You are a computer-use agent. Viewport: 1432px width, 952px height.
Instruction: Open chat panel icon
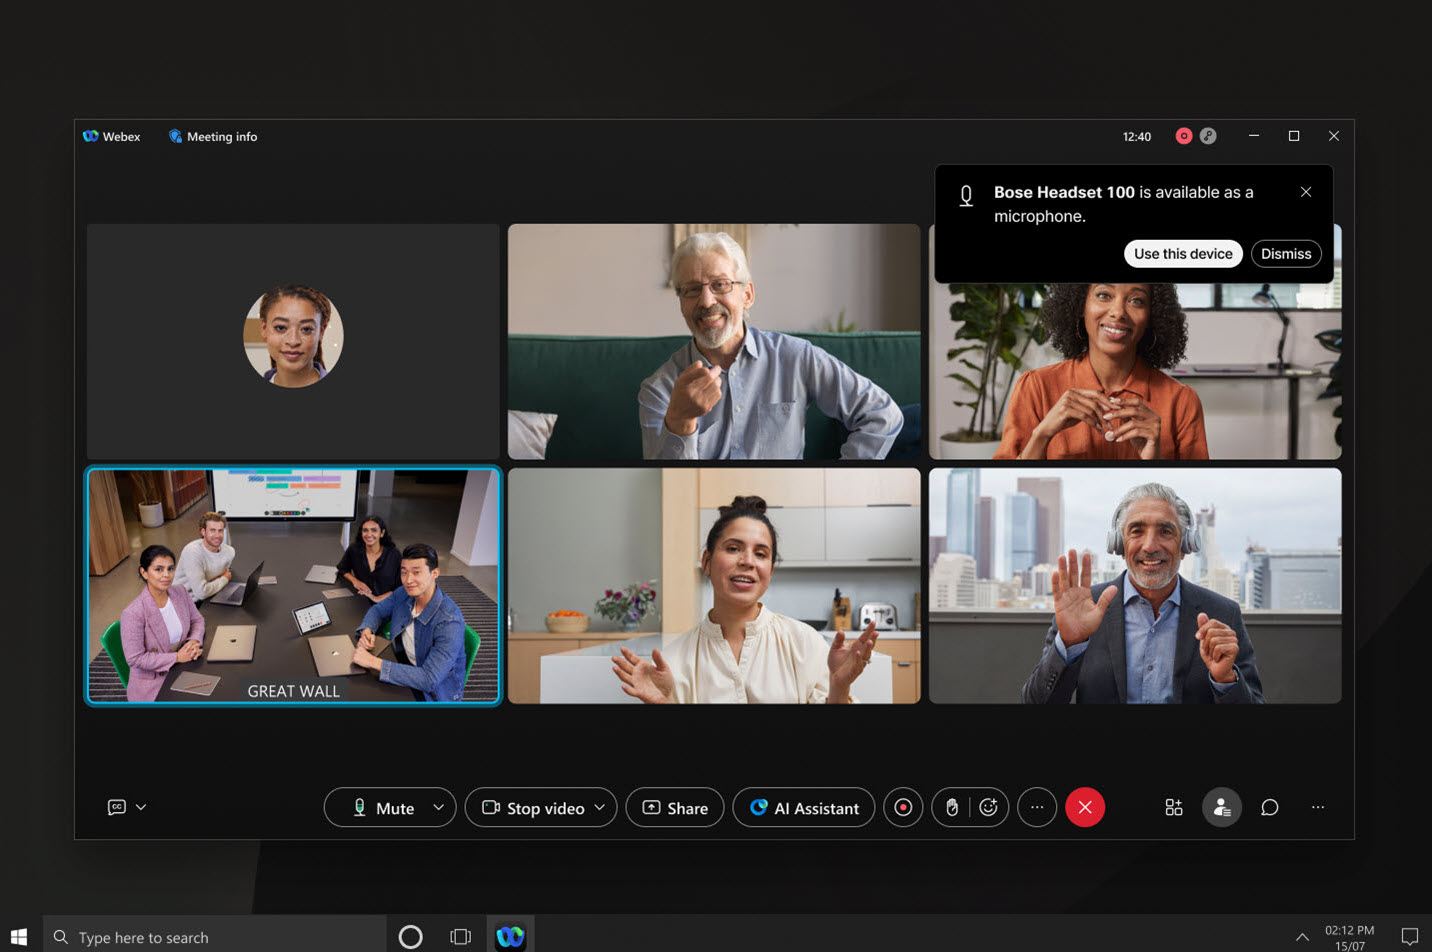pyautogui.click(x=1270, y=807)
